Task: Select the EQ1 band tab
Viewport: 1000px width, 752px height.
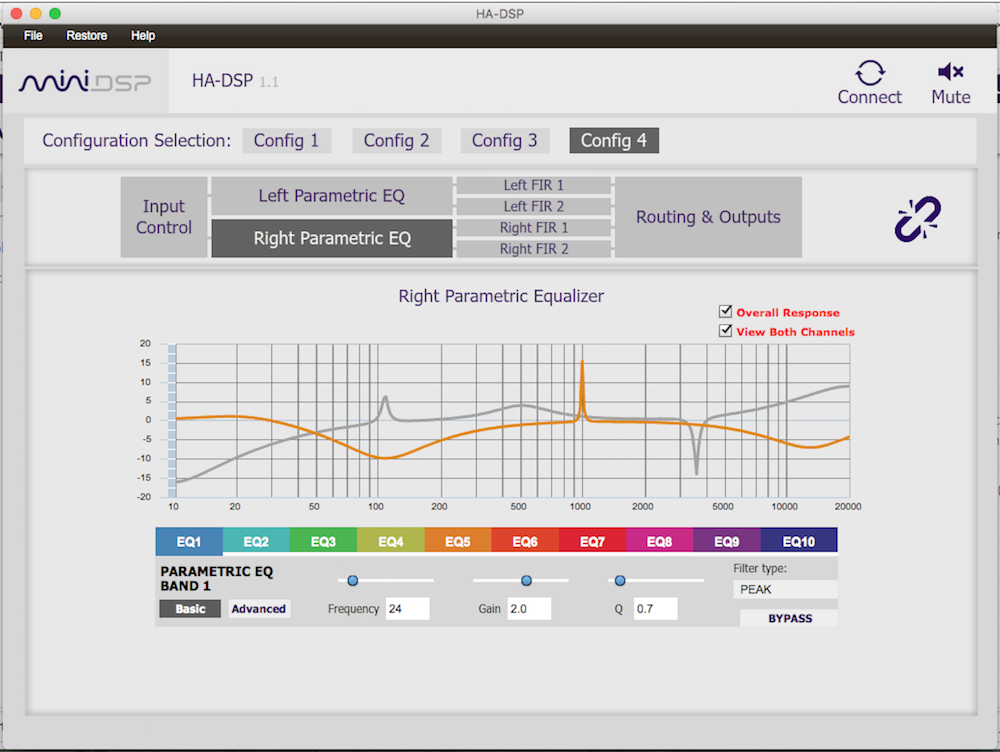Action: 189,542
